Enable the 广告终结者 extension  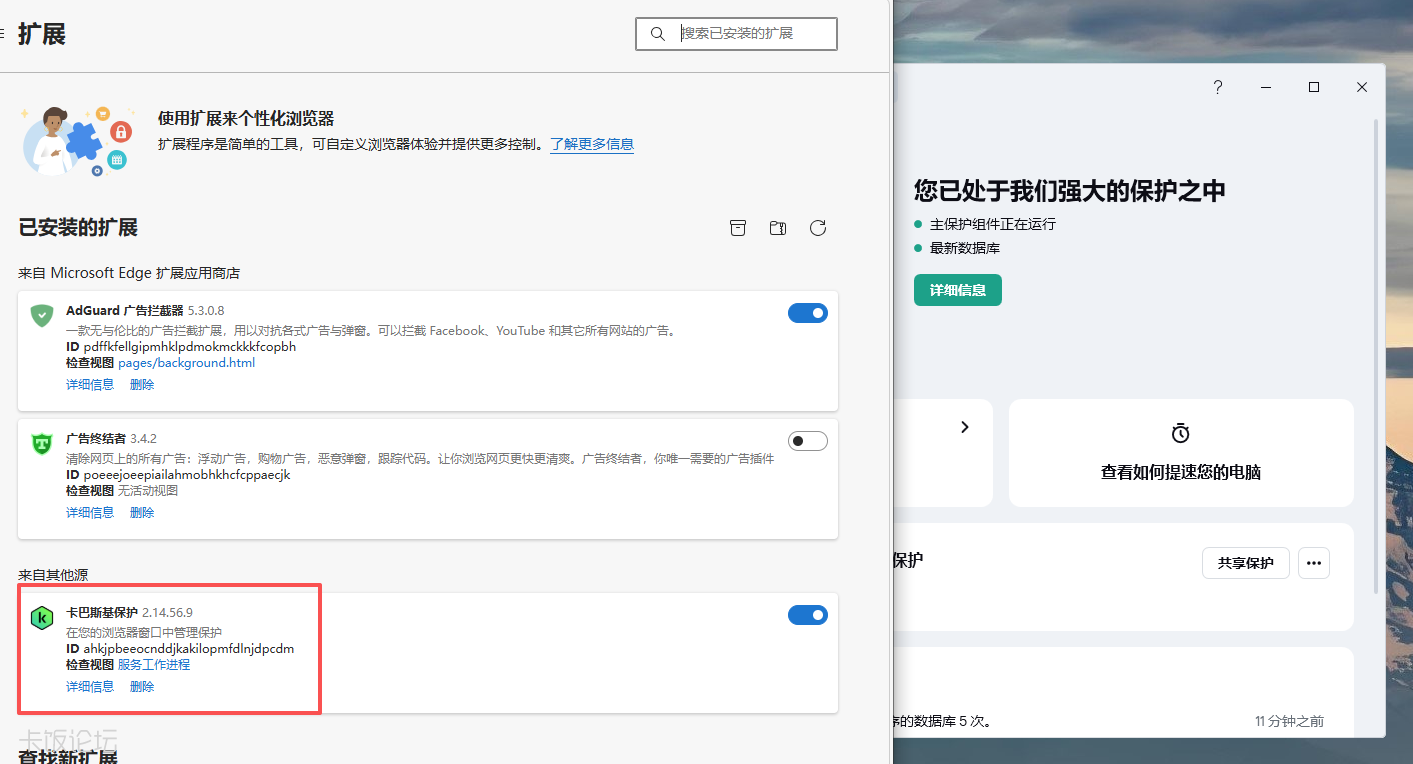pyautogui.click(x=807, y=440)
